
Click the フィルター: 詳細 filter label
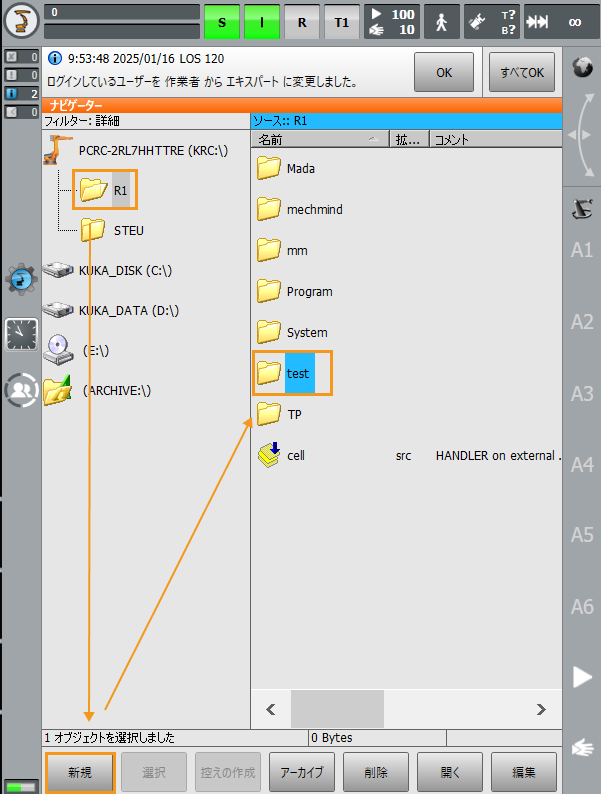coord(82,121)
